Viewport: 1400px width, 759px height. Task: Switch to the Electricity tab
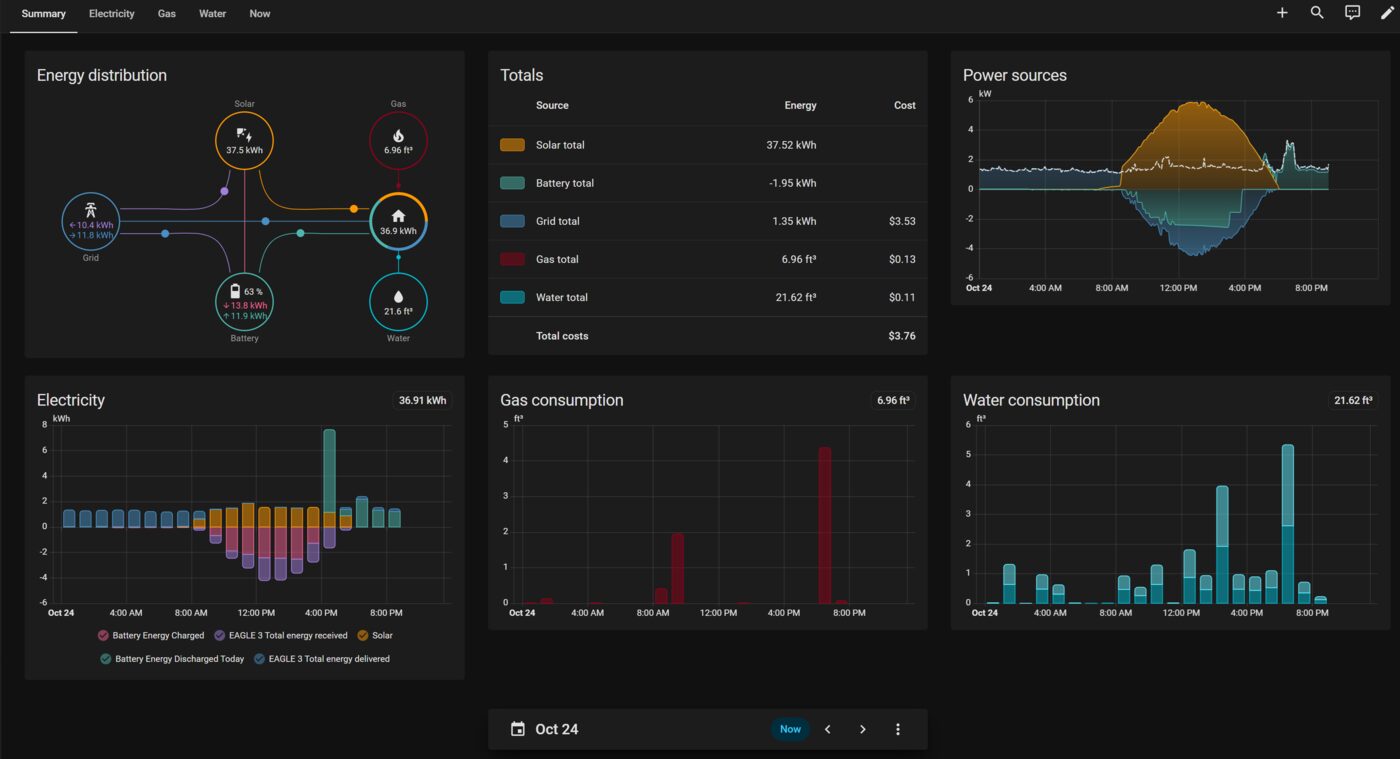click(111, 14)
